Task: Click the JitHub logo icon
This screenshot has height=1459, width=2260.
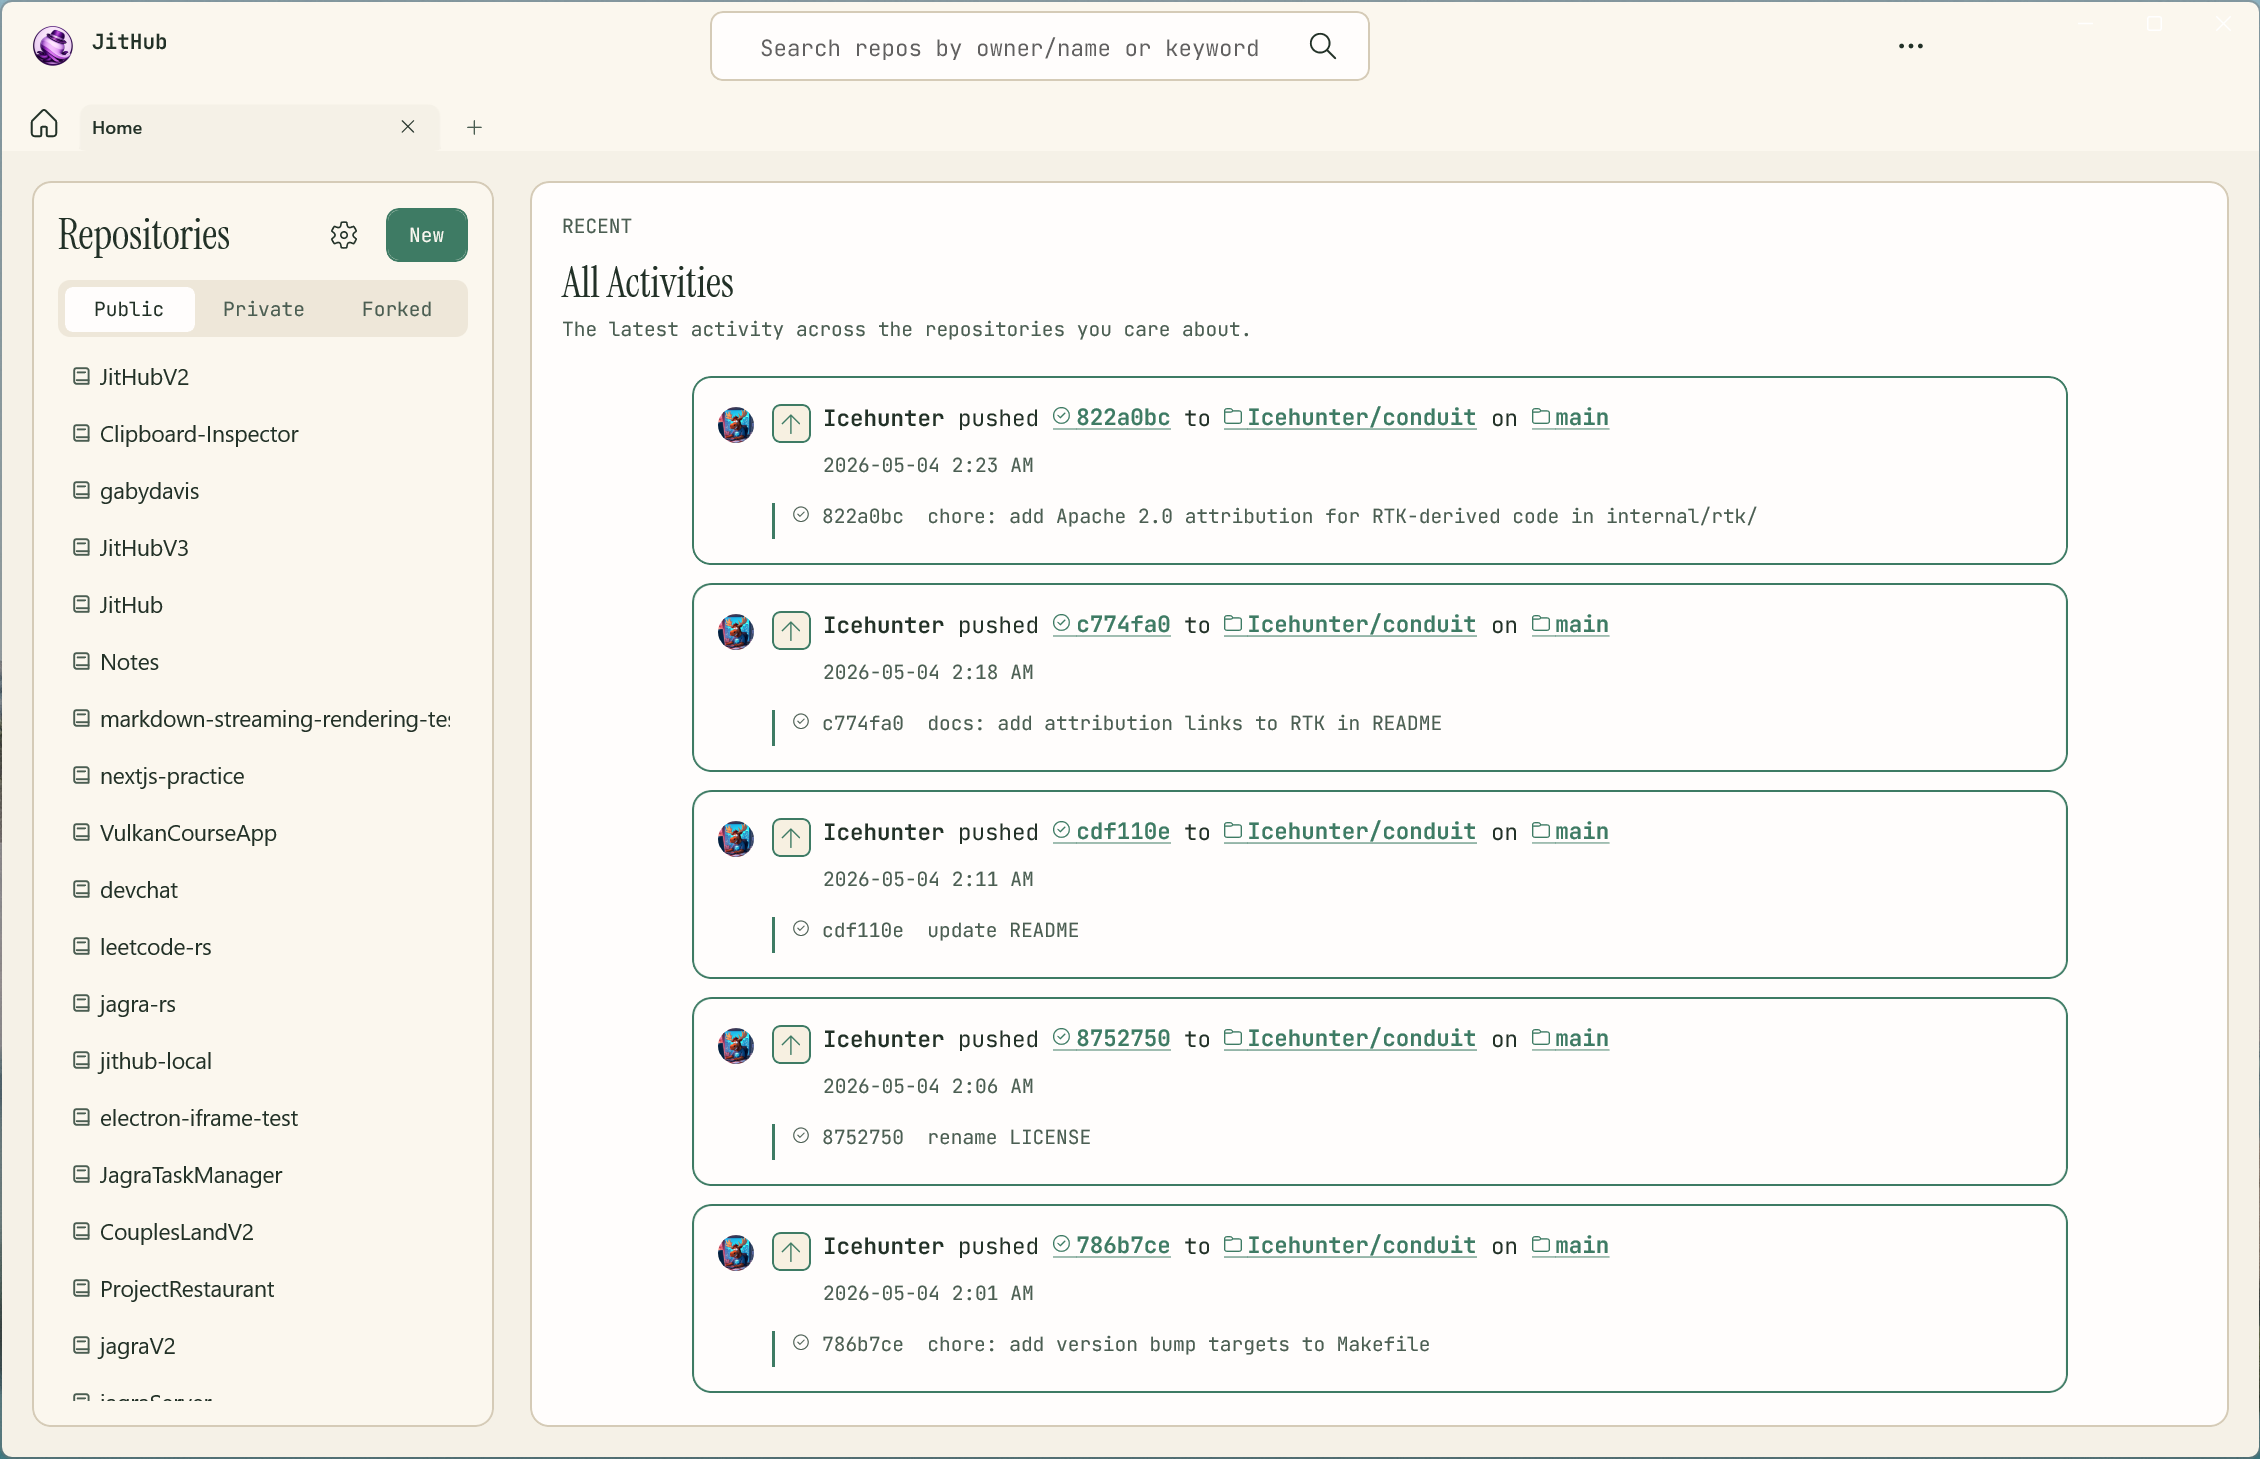Action: (52, 45)
